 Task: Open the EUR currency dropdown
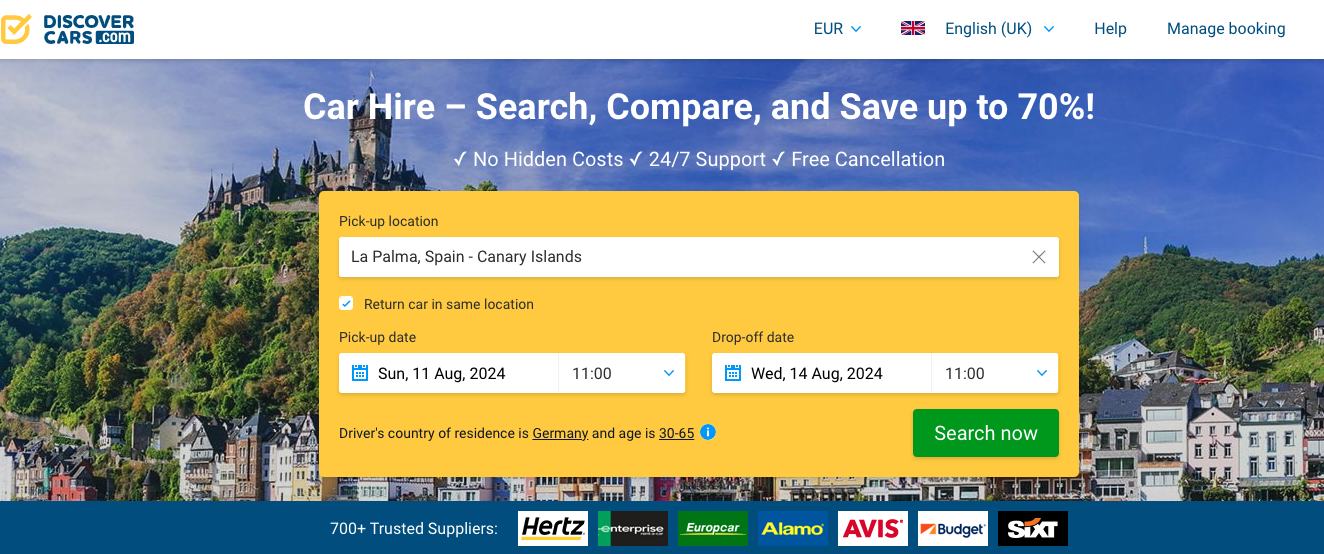point(837,29)
